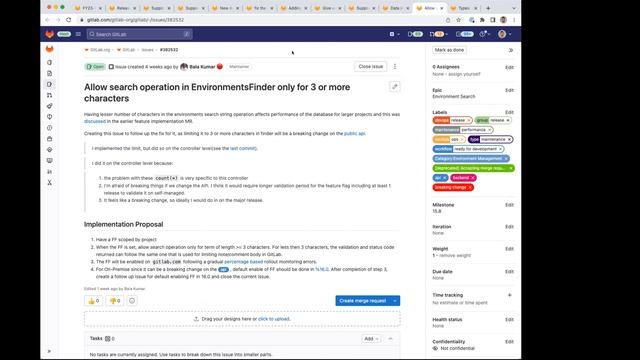Open issue actions kebab menu
The height and width of the screenshot is (360, 640).
point(395,67)
